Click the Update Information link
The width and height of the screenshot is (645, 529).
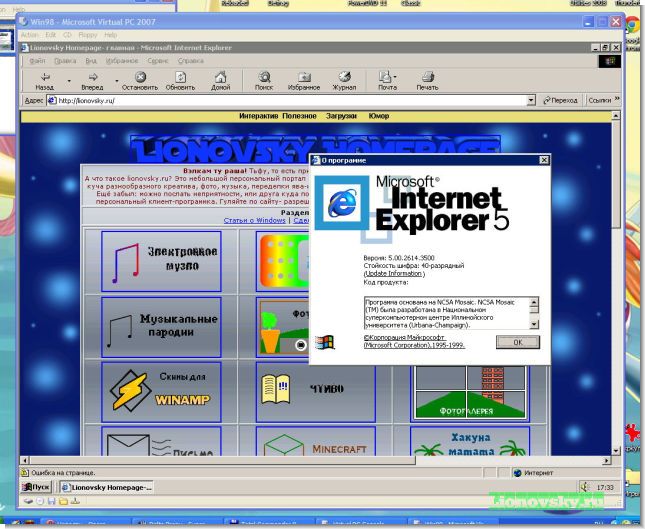click(394, 273)
